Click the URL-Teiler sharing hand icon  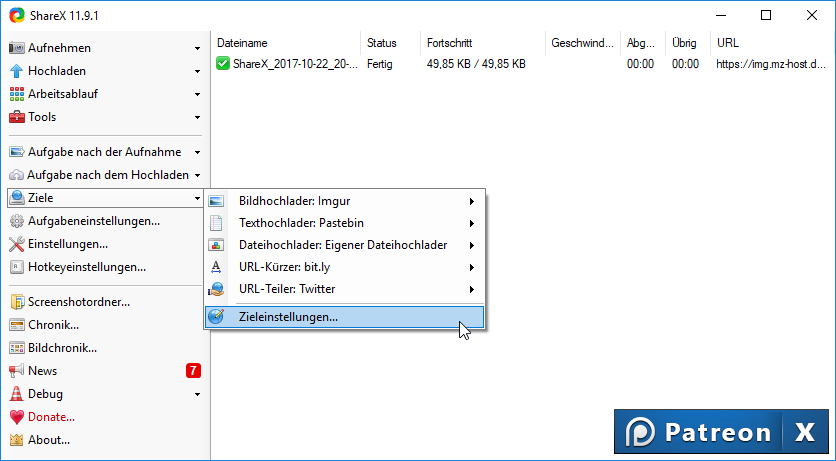216,289
